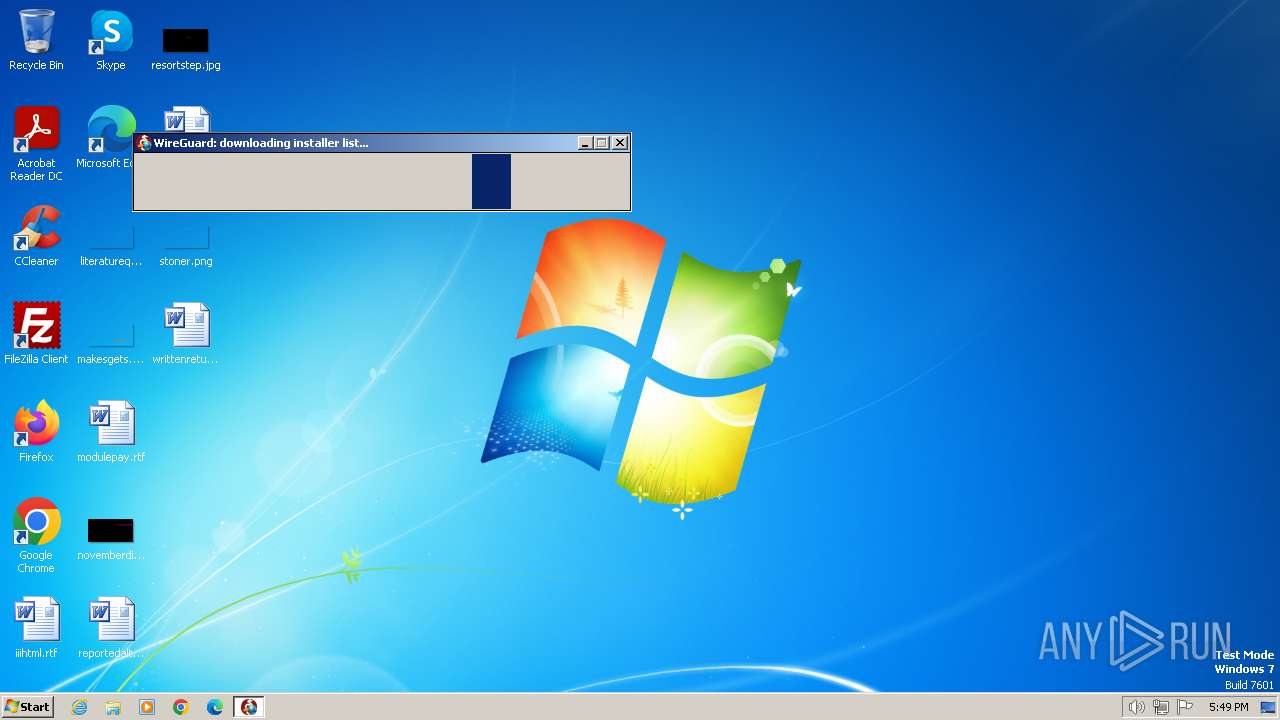This screenshot has width=1280, height=720.
Task: Select the makesgets file icon
Action: tap(111, 344)
